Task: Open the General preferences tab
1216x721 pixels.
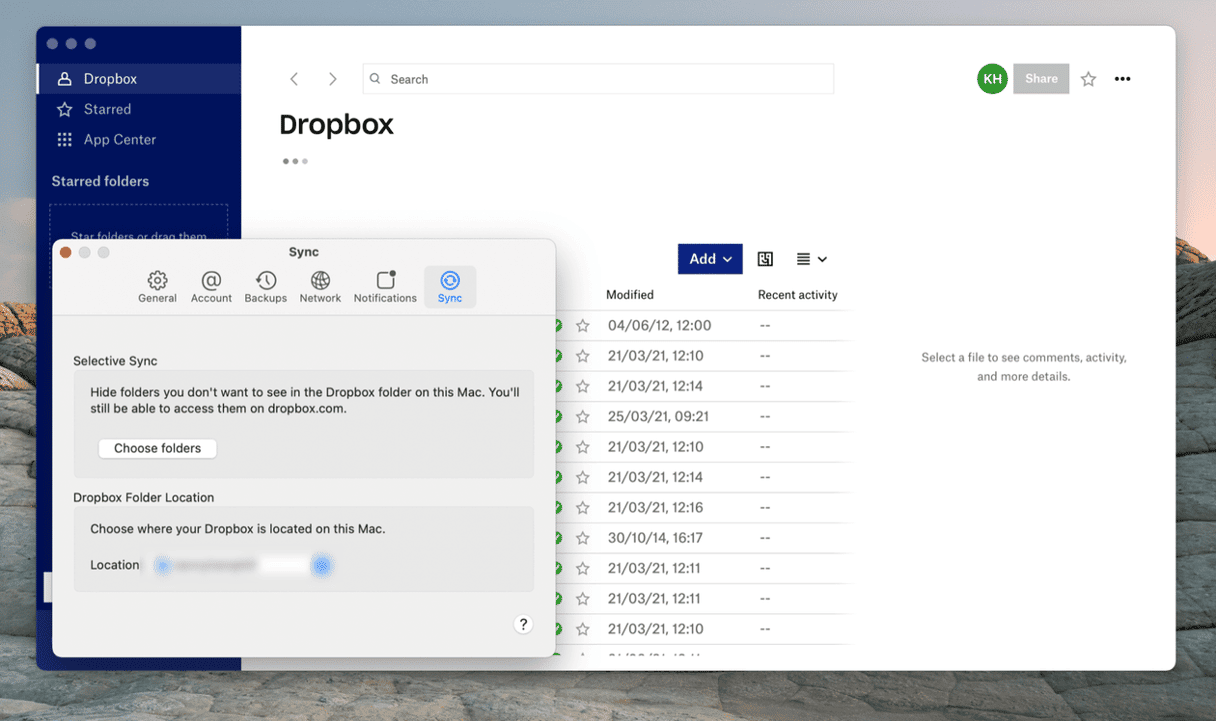Action: click(x=157, y=286)
